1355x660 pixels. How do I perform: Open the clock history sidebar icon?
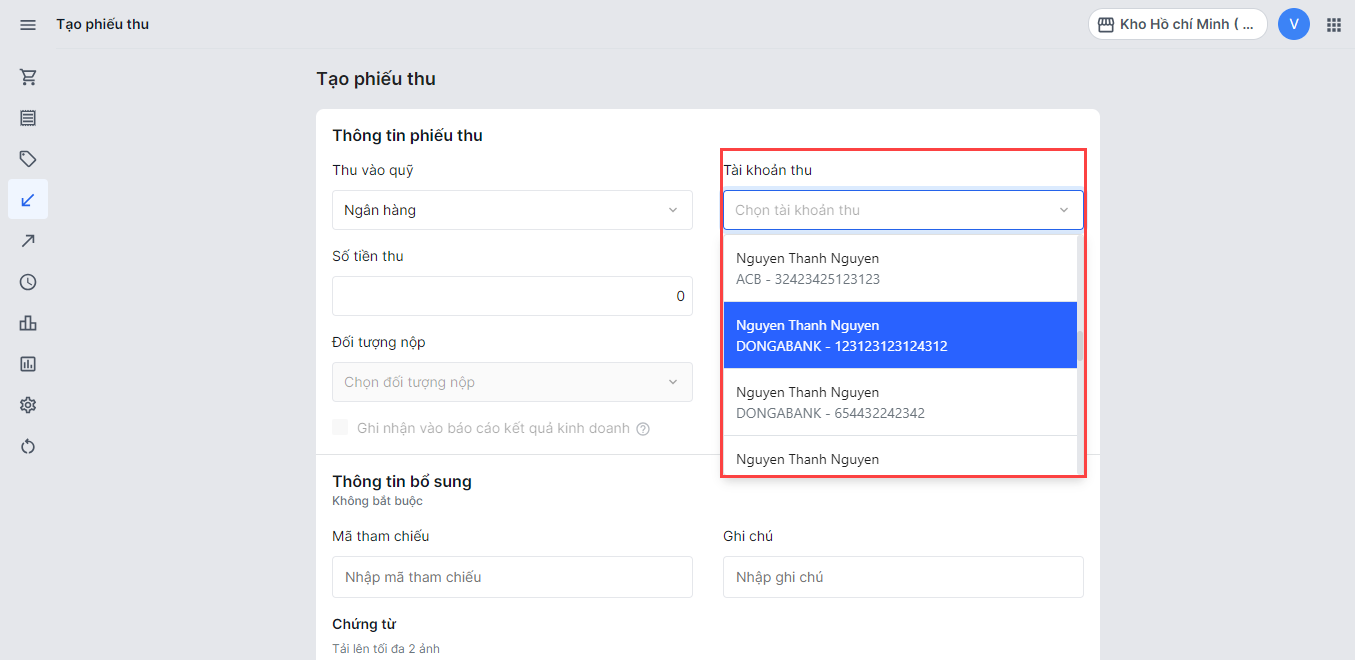pos(28,282)
